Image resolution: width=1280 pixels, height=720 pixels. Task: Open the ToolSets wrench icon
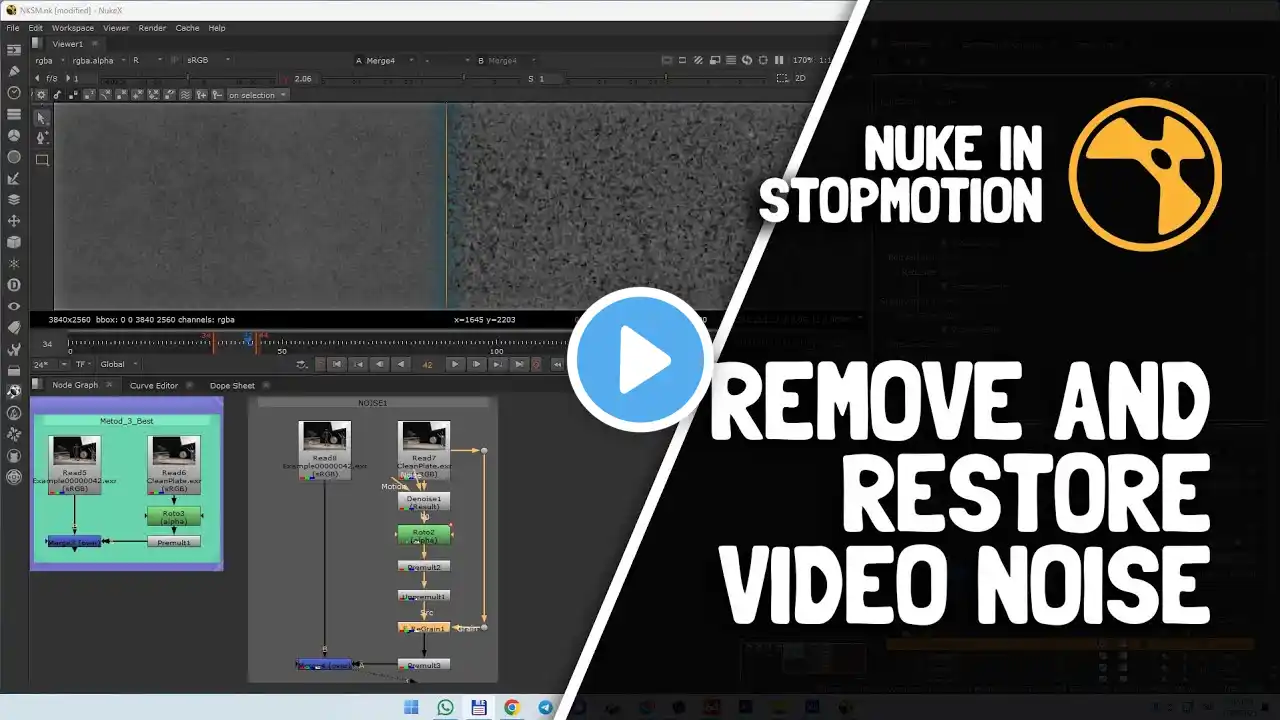click(14, 349)
